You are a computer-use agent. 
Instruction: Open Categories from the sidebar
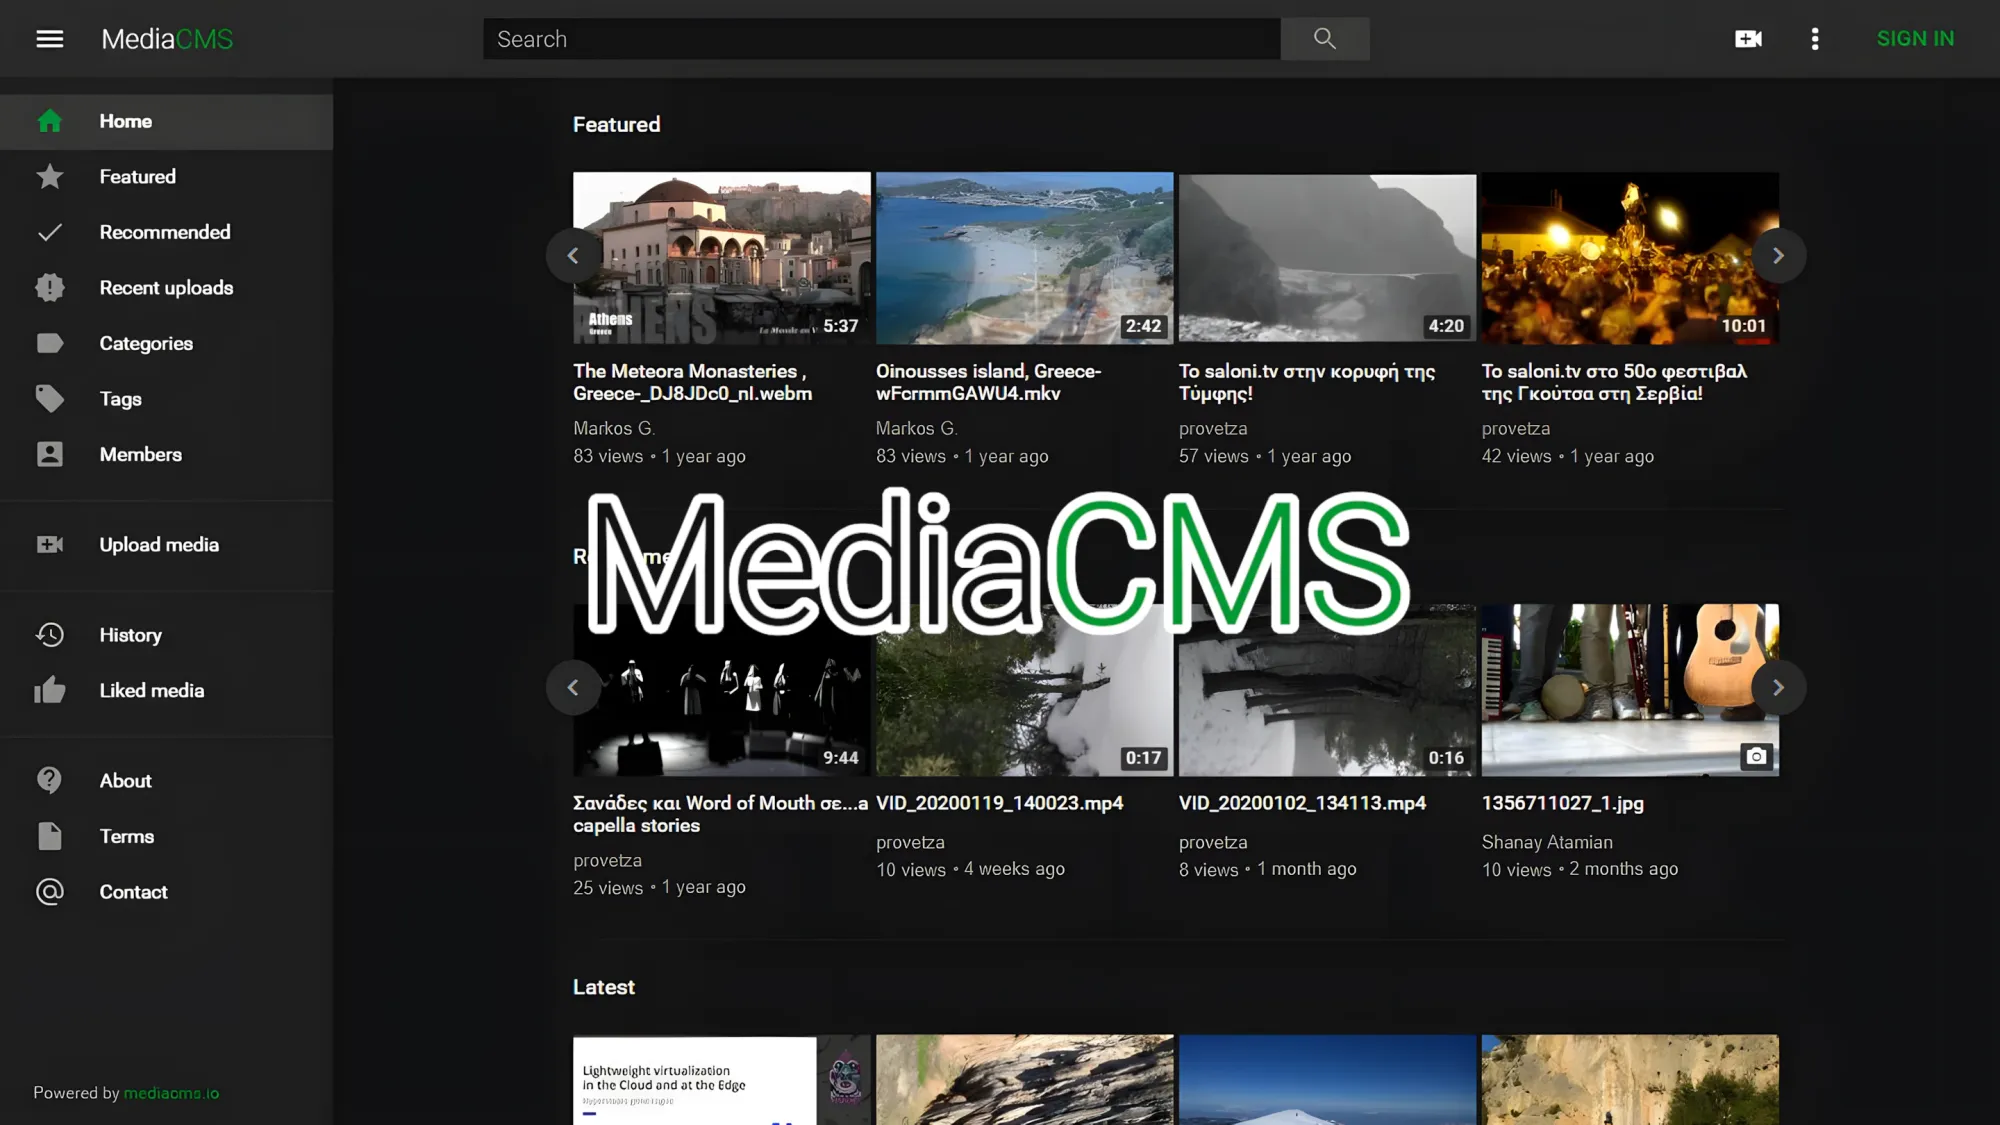tap(145, 343)
